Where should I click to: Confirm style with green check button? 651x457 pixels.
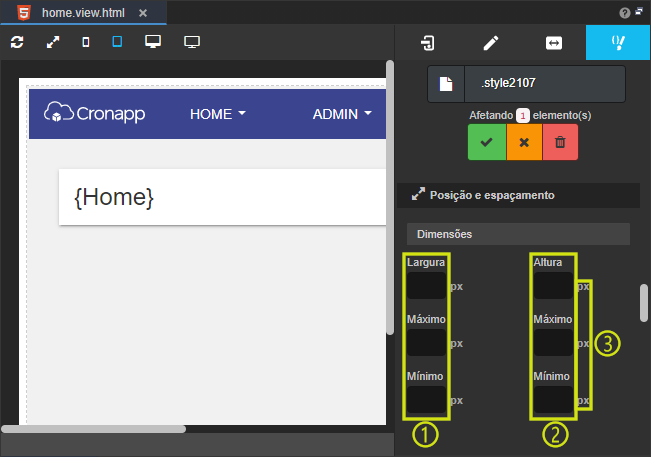click(x=487, y=142)
